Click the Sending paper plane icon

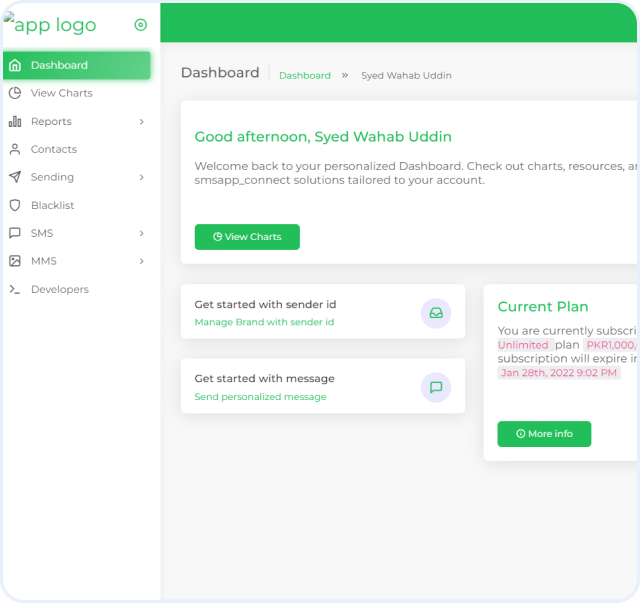[x=15, y=177]
